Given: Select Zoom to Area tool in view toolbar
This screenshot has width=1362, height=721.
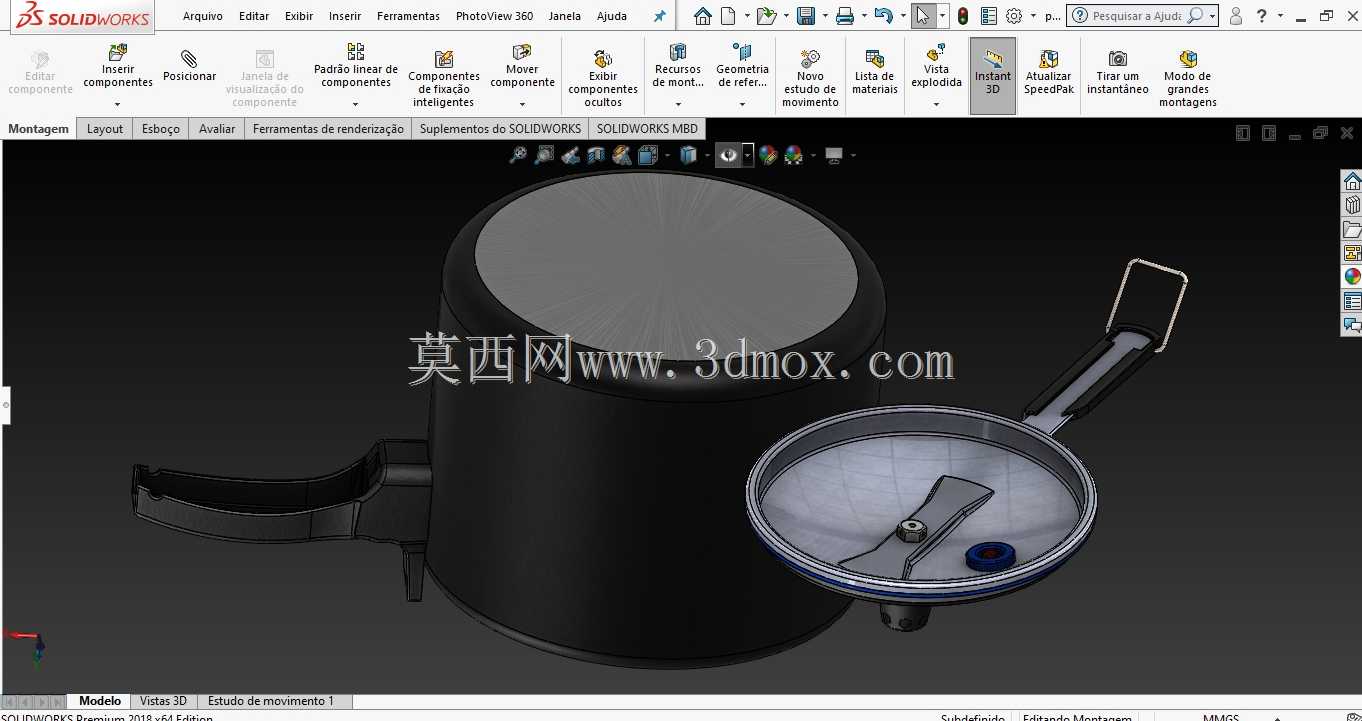Looking at the screenshot, I should click(544, 155).
